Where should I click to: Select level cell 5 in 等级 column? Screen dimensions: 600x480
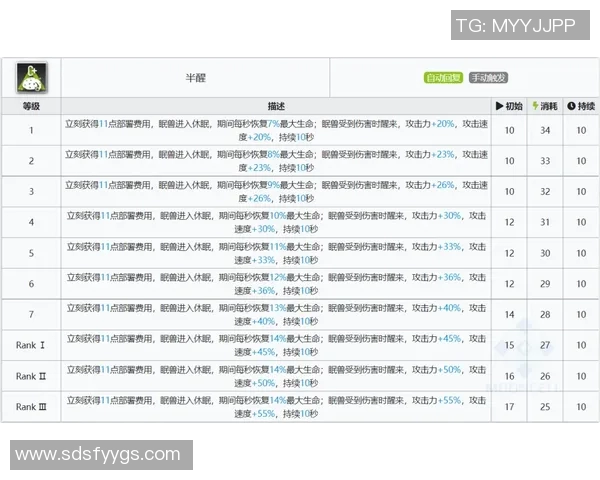pyautogui.click(x=31, y=253)
